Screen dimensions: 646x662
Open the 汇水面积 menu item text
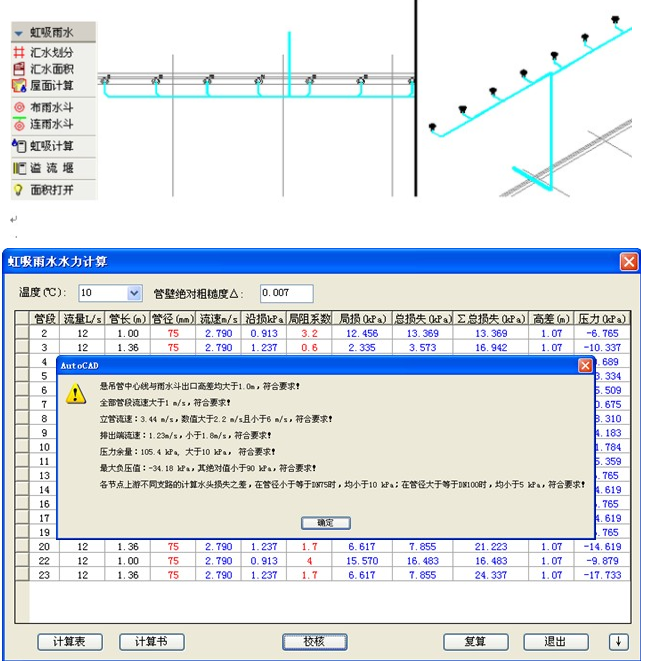coord(52,69)
